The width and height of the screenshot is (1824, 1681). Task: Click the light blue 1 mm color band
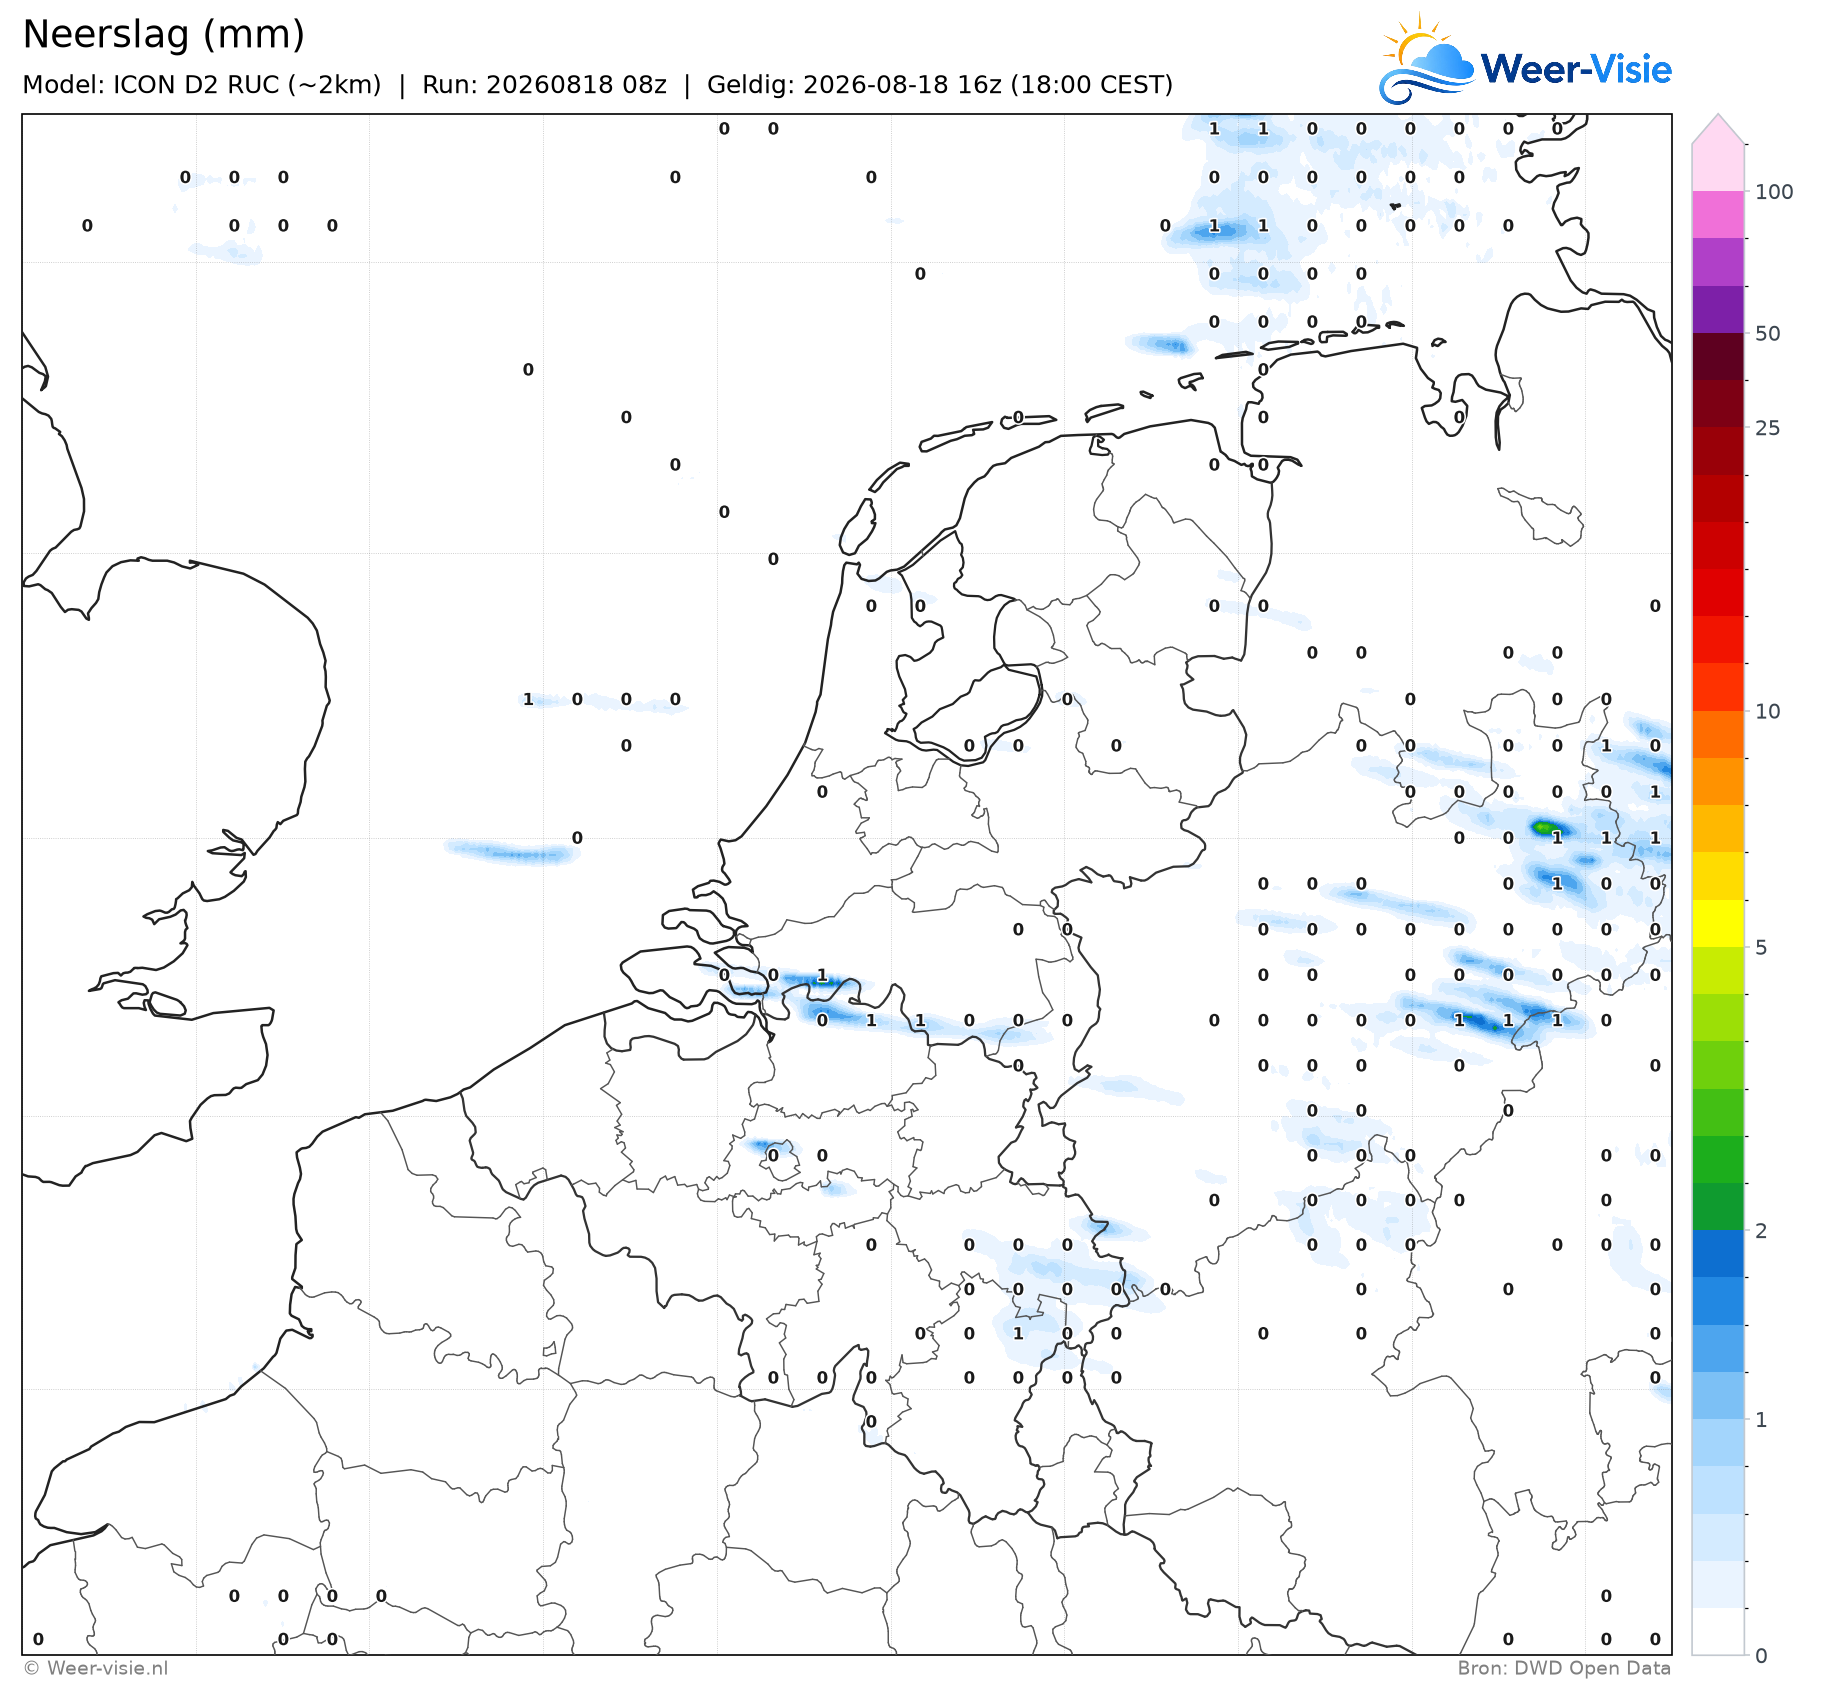coord(1718,1442)
